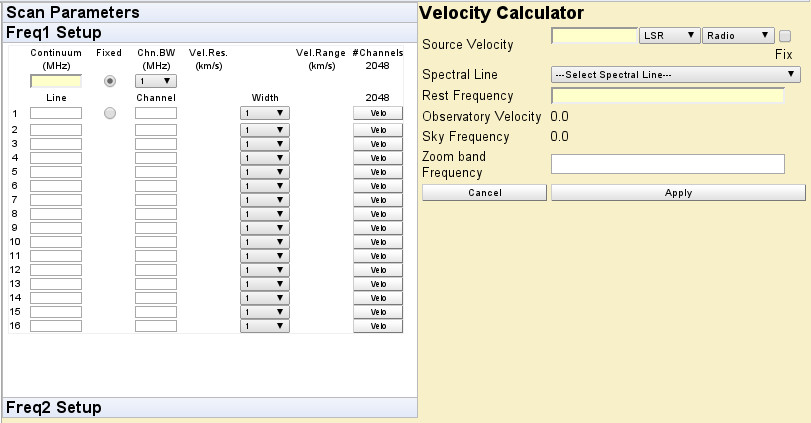Collapse the Freq1 Setup section header

[x=209, y=32]
